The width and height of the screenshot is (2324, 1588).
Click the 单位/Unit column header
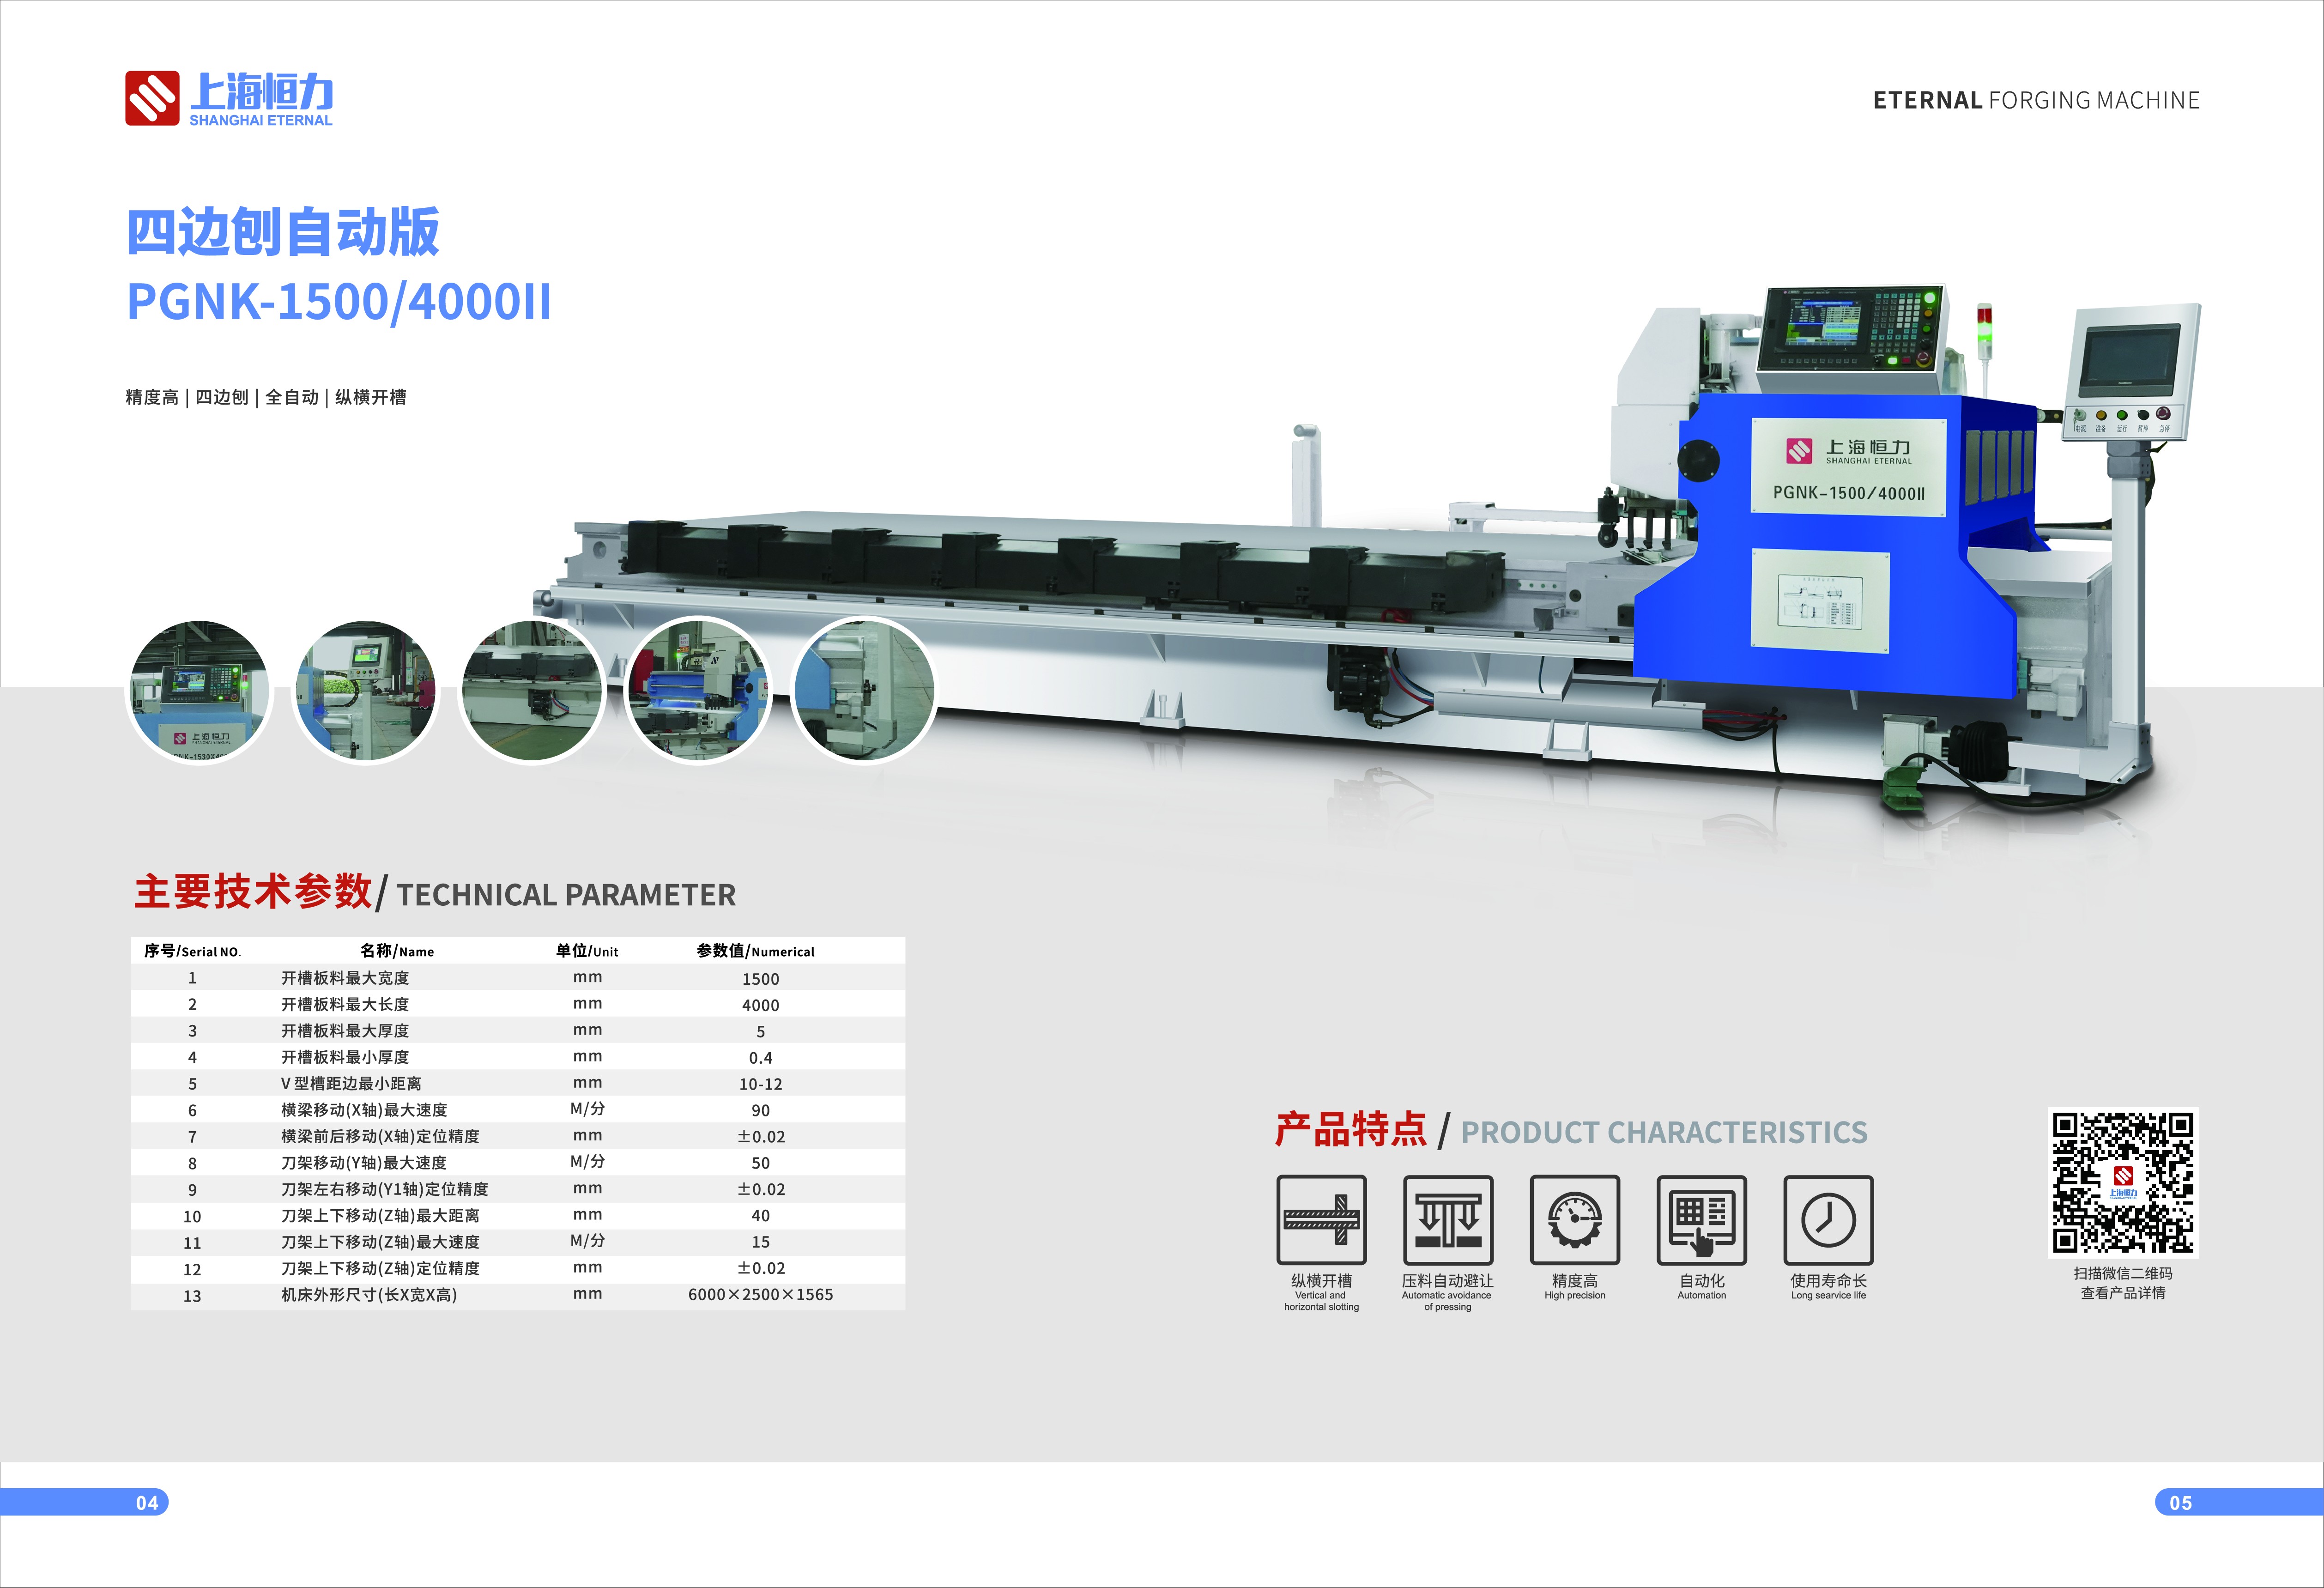pyautogui.click(x=587, y=951)
